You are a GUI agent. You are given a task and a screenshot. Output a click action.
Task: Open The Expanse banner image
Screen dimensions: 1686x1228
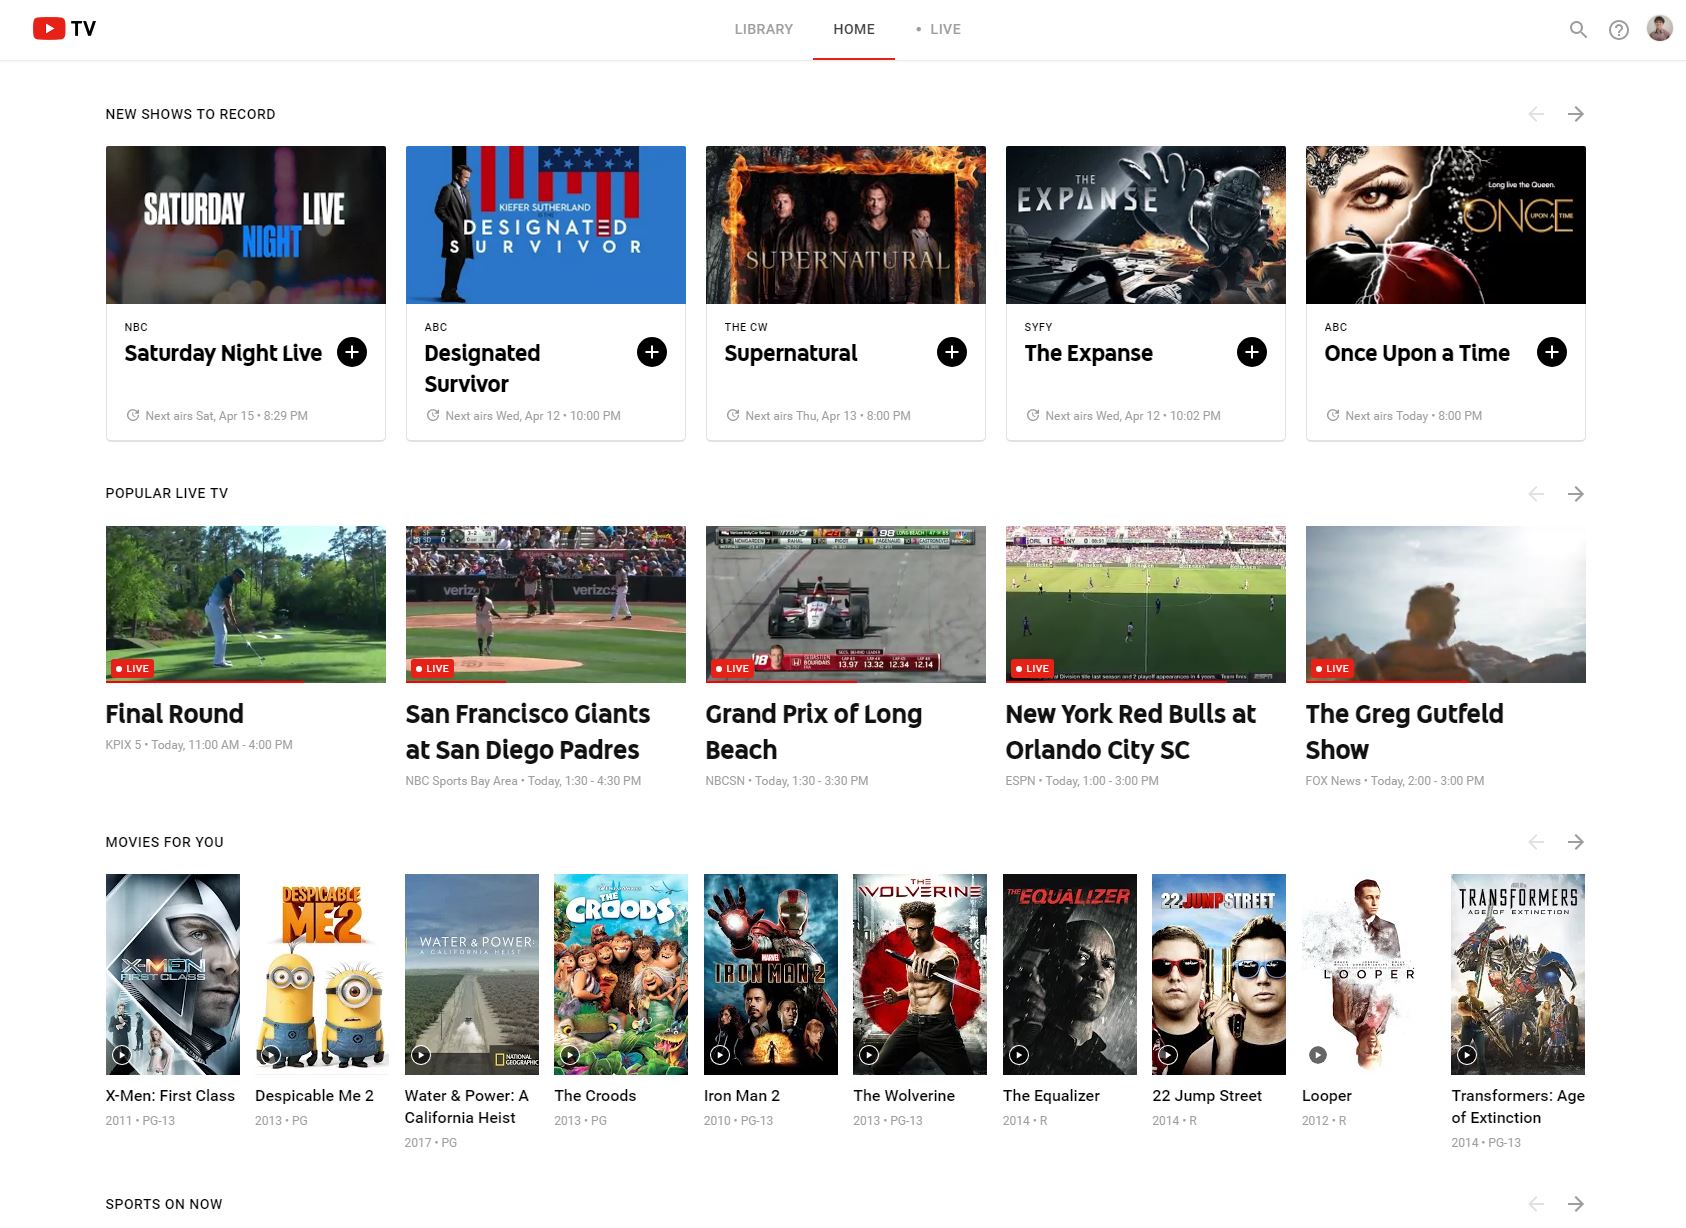point(1146,225)
